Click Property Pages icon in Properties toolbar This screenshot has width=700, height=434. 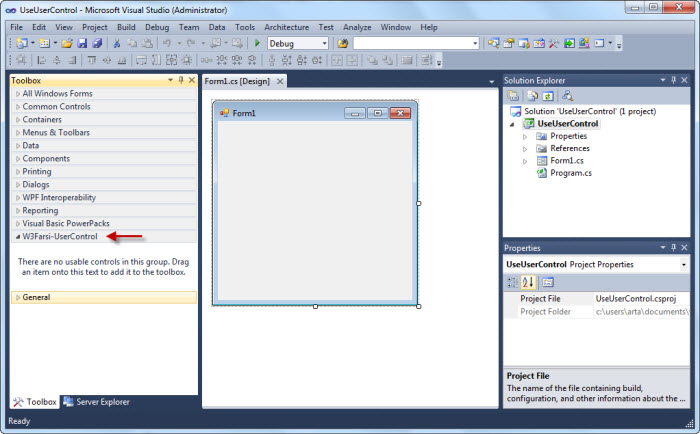(548, 282)
